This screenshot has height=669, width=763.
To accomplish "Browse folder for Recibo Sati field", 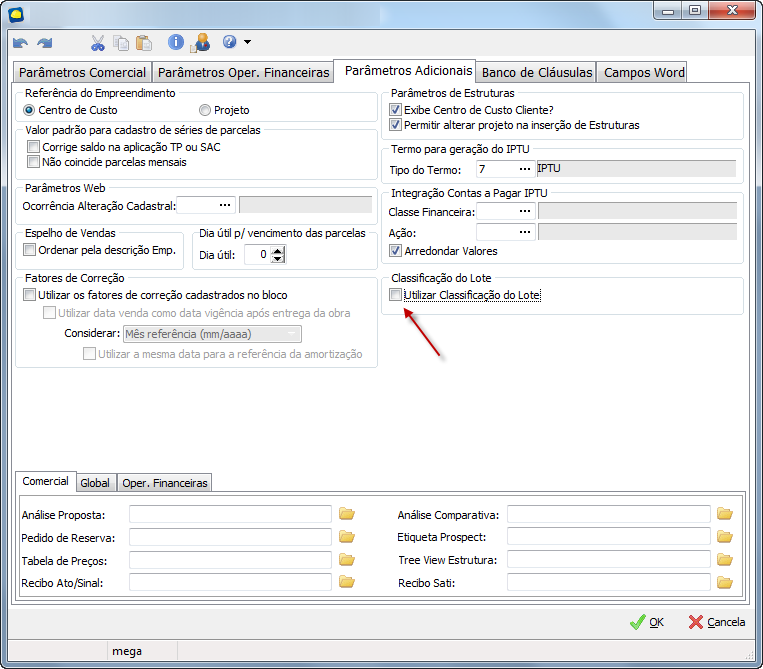I will [725, 582].
